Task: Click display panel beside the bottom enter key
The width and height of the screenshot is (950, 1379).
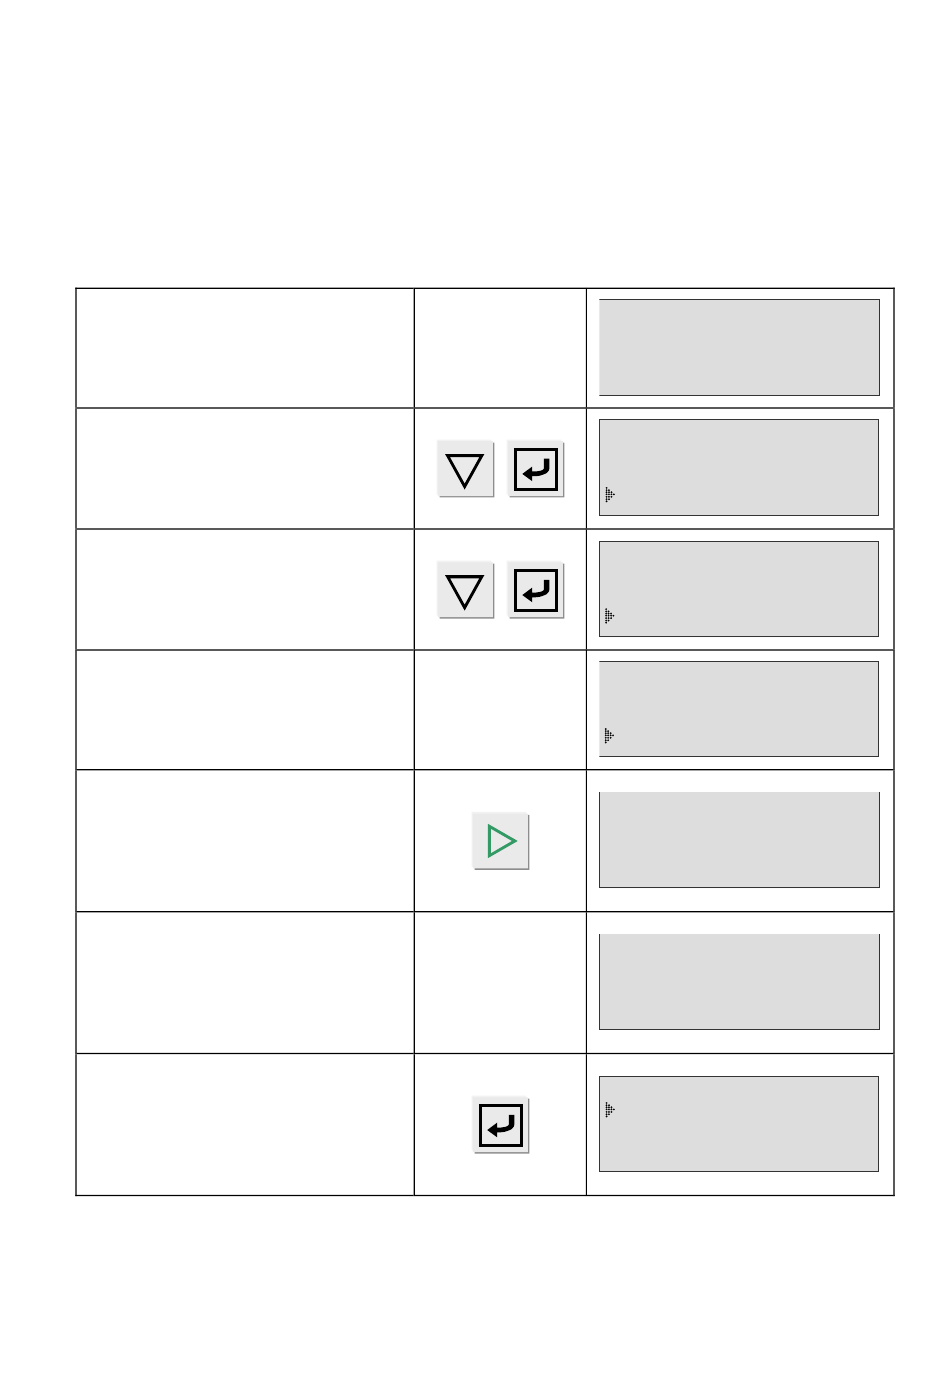Action: click(x=739, y=1124)
